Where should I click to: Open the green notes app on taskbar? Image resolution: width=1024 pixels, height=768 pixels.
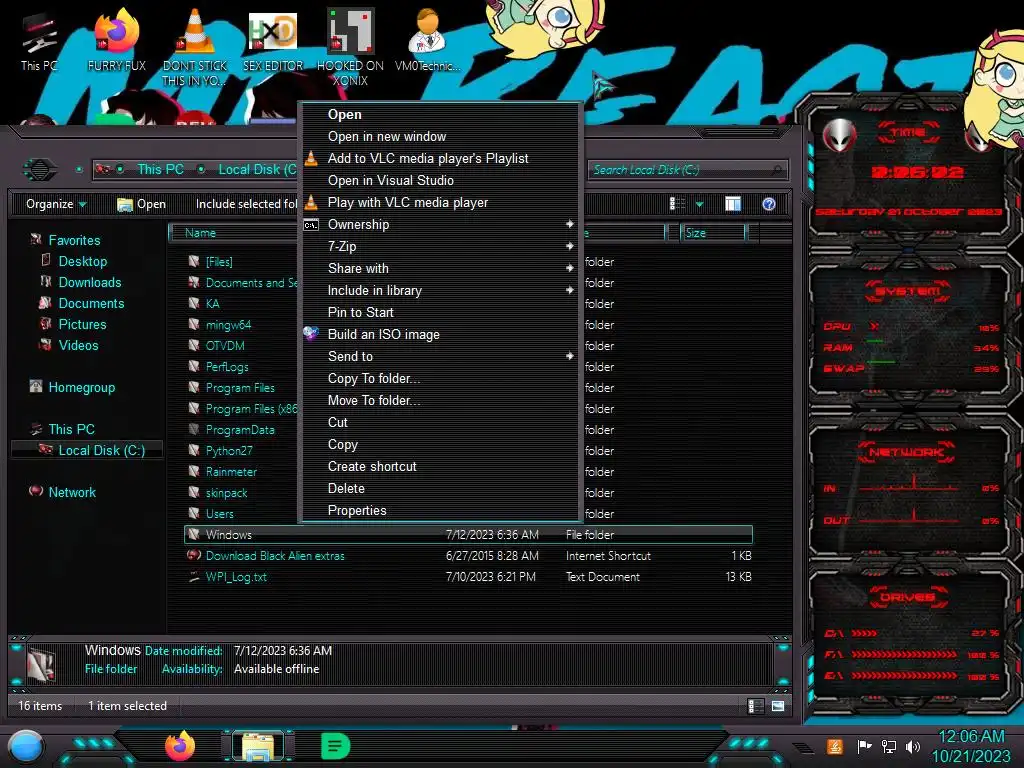coord(336,746)
